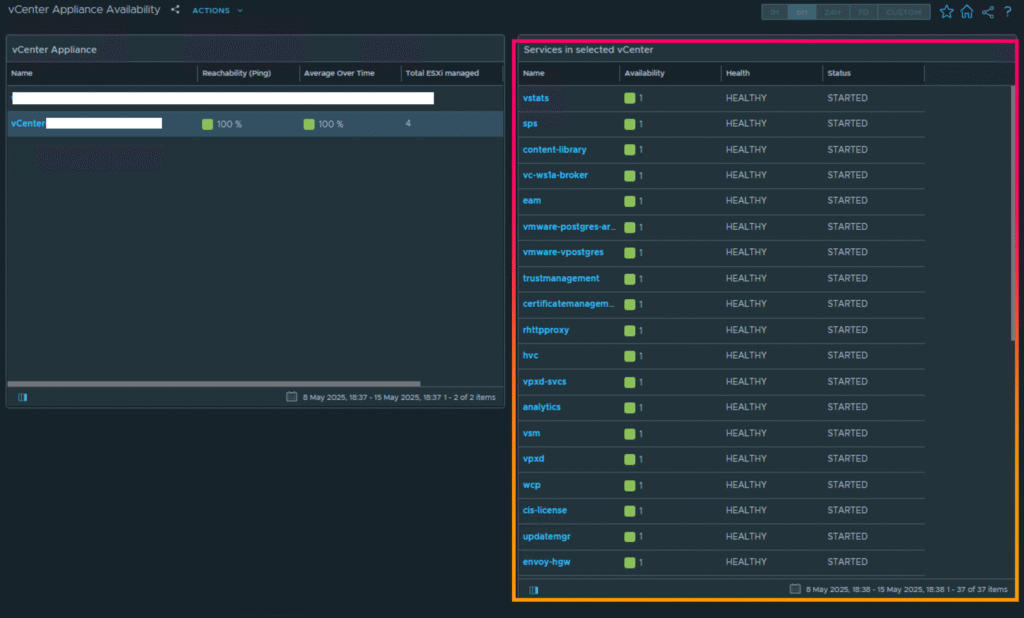Image resolution: width=1024 pixels, height=618 pixels.
Task: Click green reachability 100 % cell for vCenter
Action: 222,124
